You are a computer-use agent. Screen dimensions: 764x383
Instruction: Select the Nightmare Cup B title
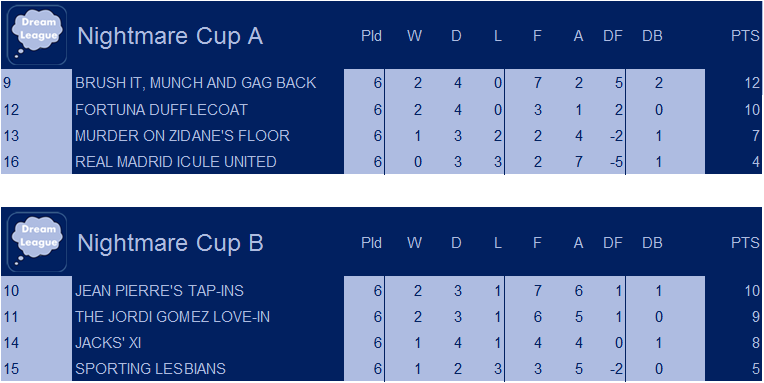170,243
